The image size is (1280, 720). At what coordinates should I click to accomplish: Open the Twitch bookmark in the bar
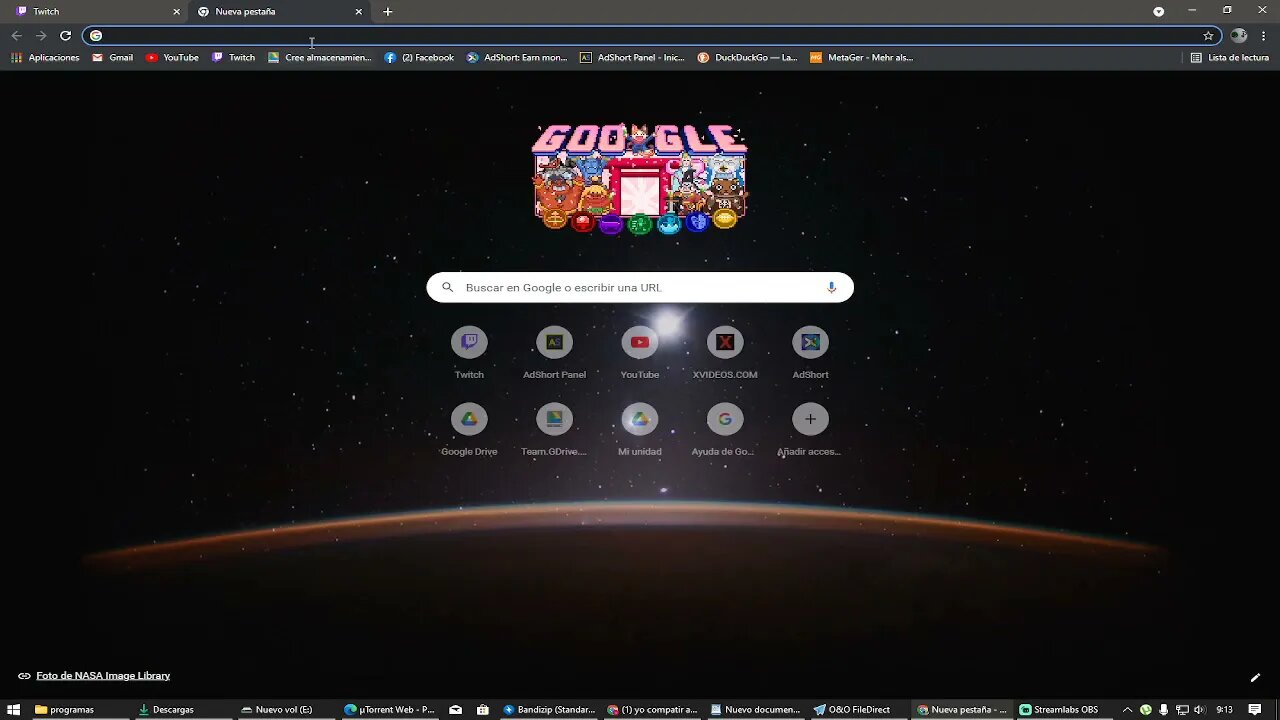(x=233, y=57)
